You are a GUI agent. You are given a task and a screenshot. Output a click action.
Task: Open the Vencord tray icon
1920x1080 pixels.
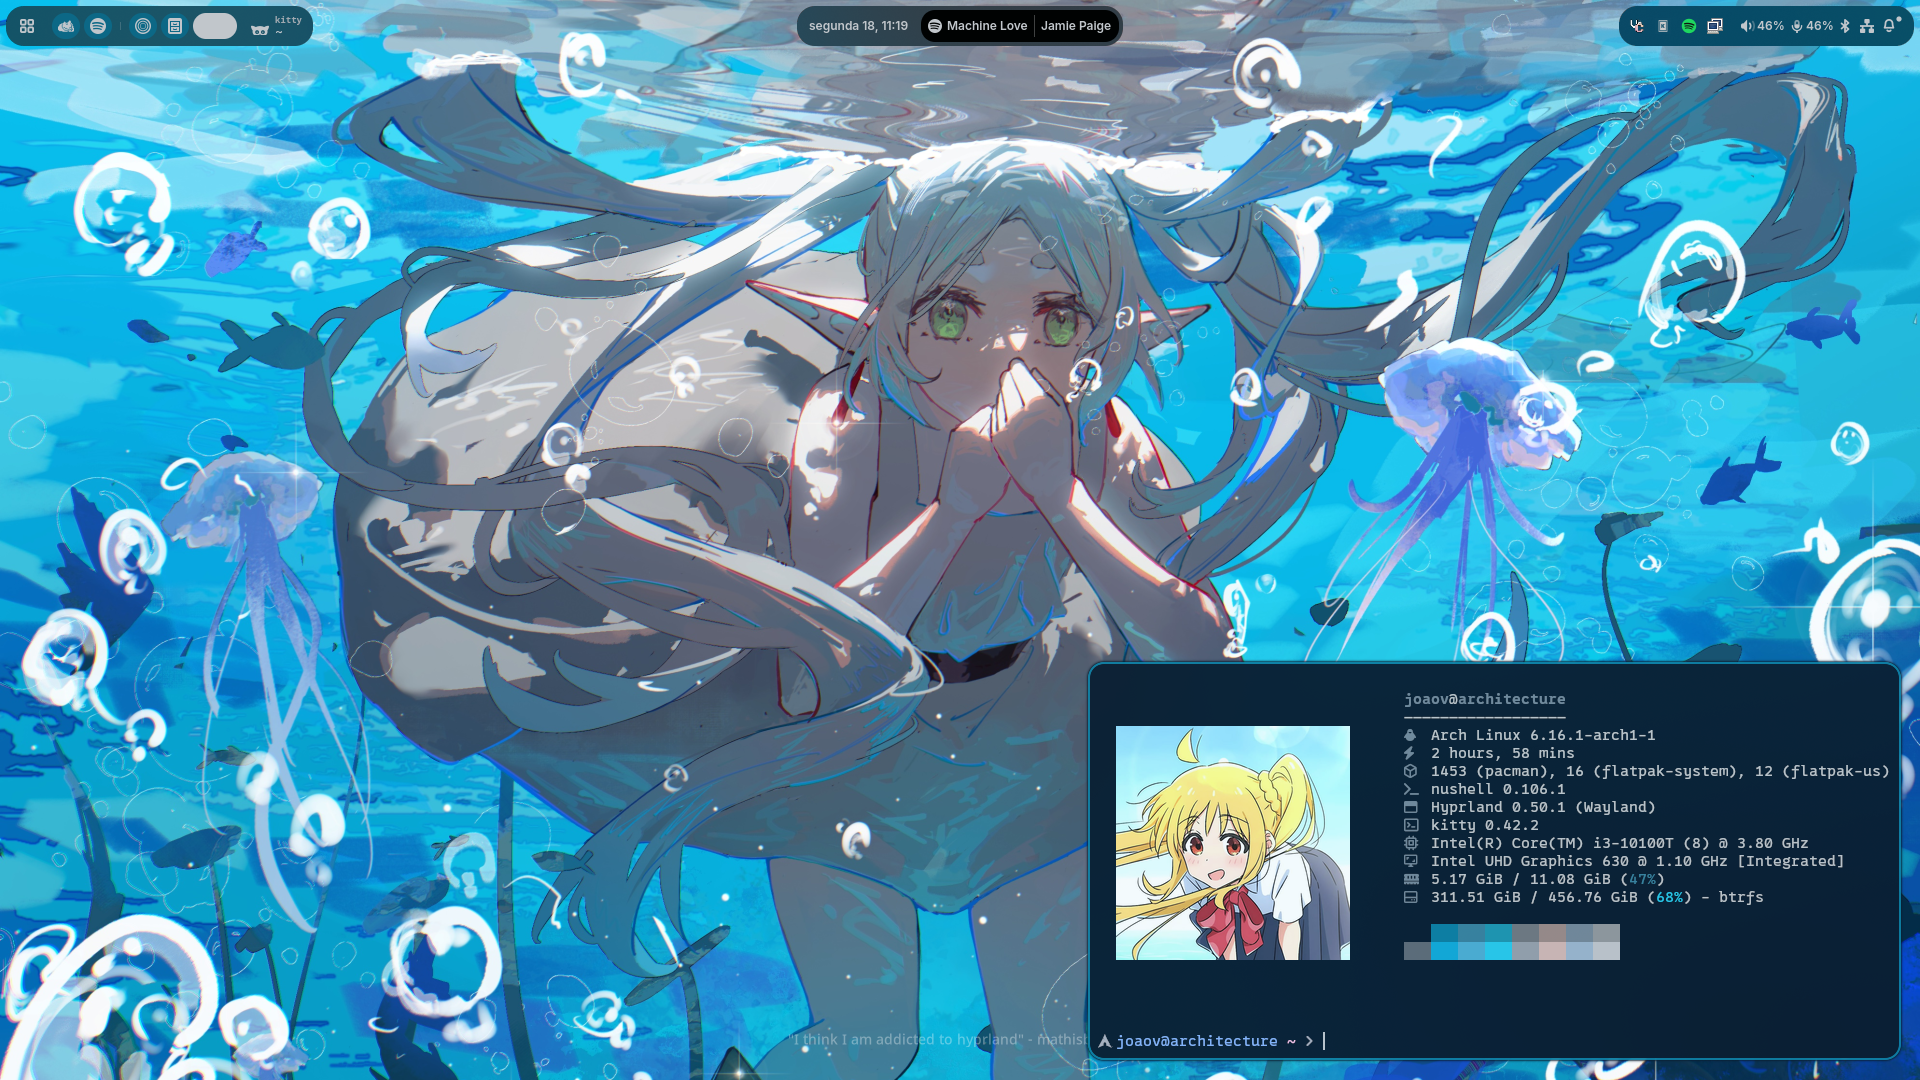1637,26
